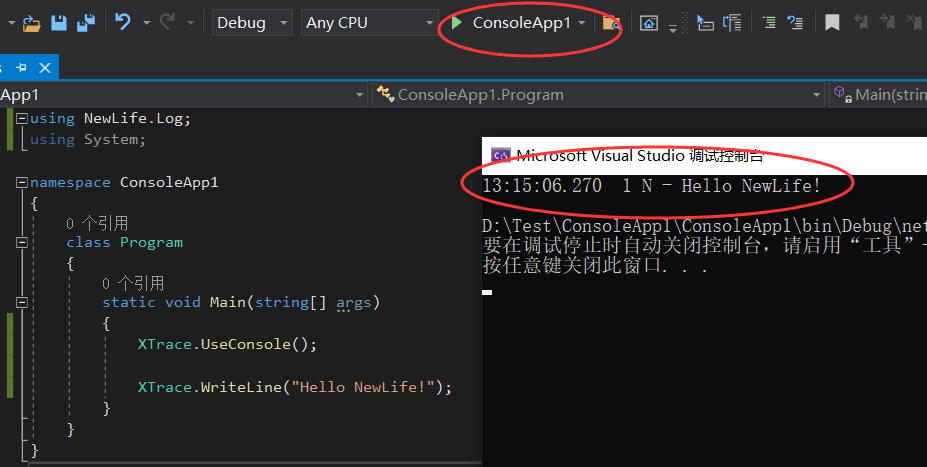Expand the toolbar overflow options arrow

pos(673,28)
